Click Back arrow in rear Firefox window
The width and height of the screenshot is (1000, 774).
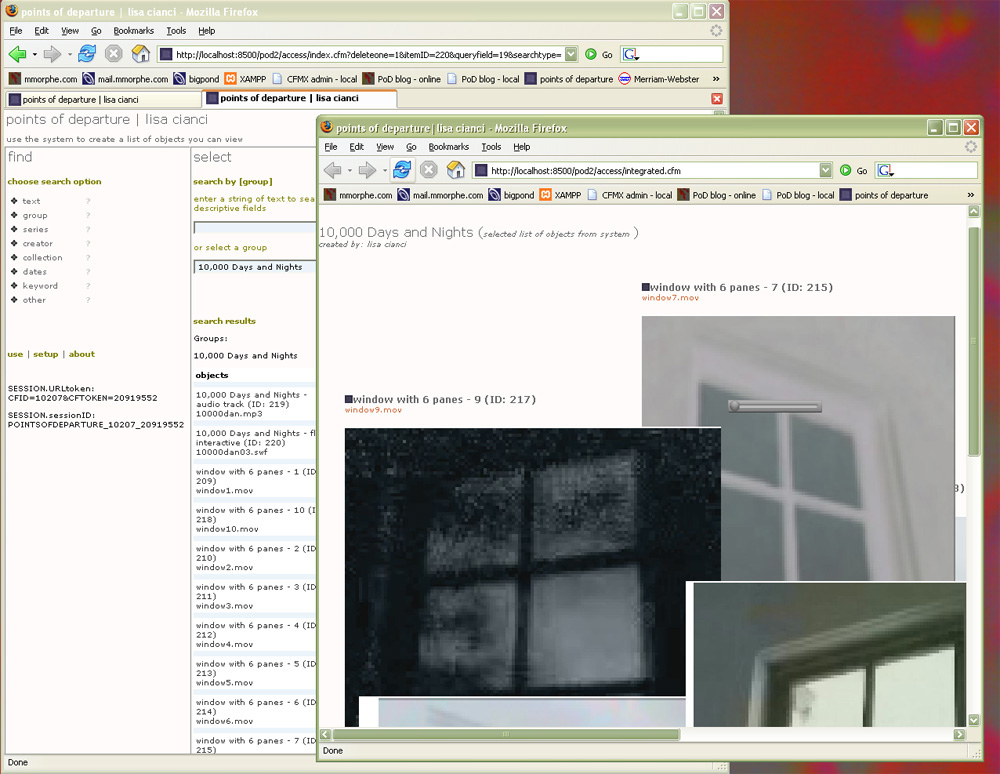18,54
